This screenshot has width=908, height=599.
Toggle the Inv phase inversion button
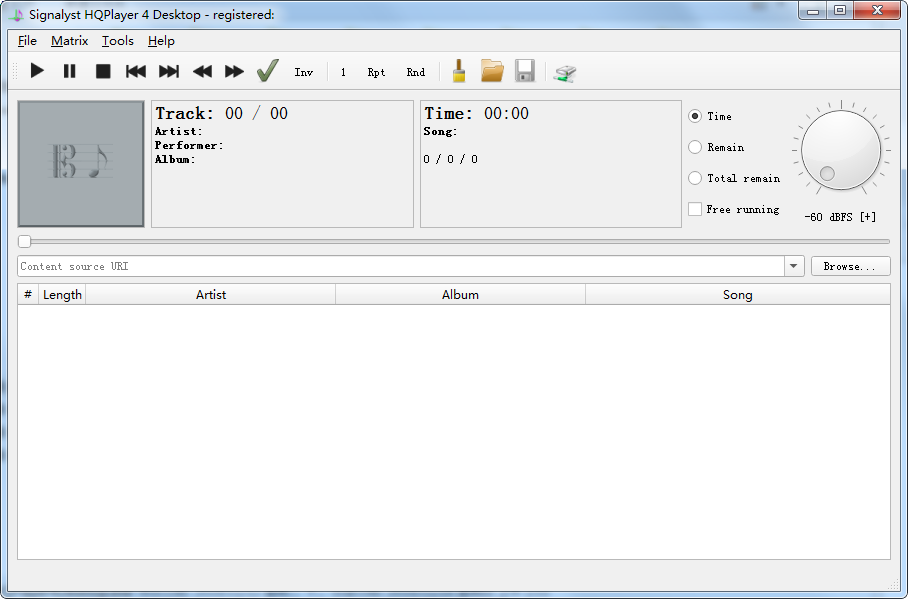(x=303, y=72)
